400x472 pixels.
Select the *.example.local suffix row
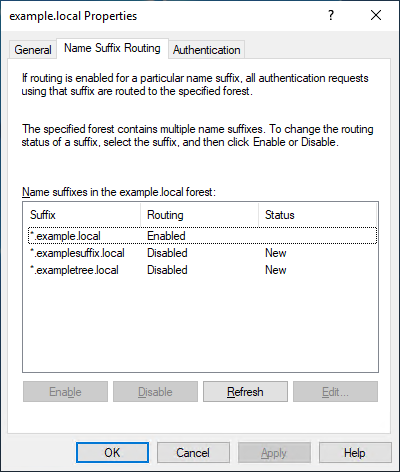click(x=203, y=236)
